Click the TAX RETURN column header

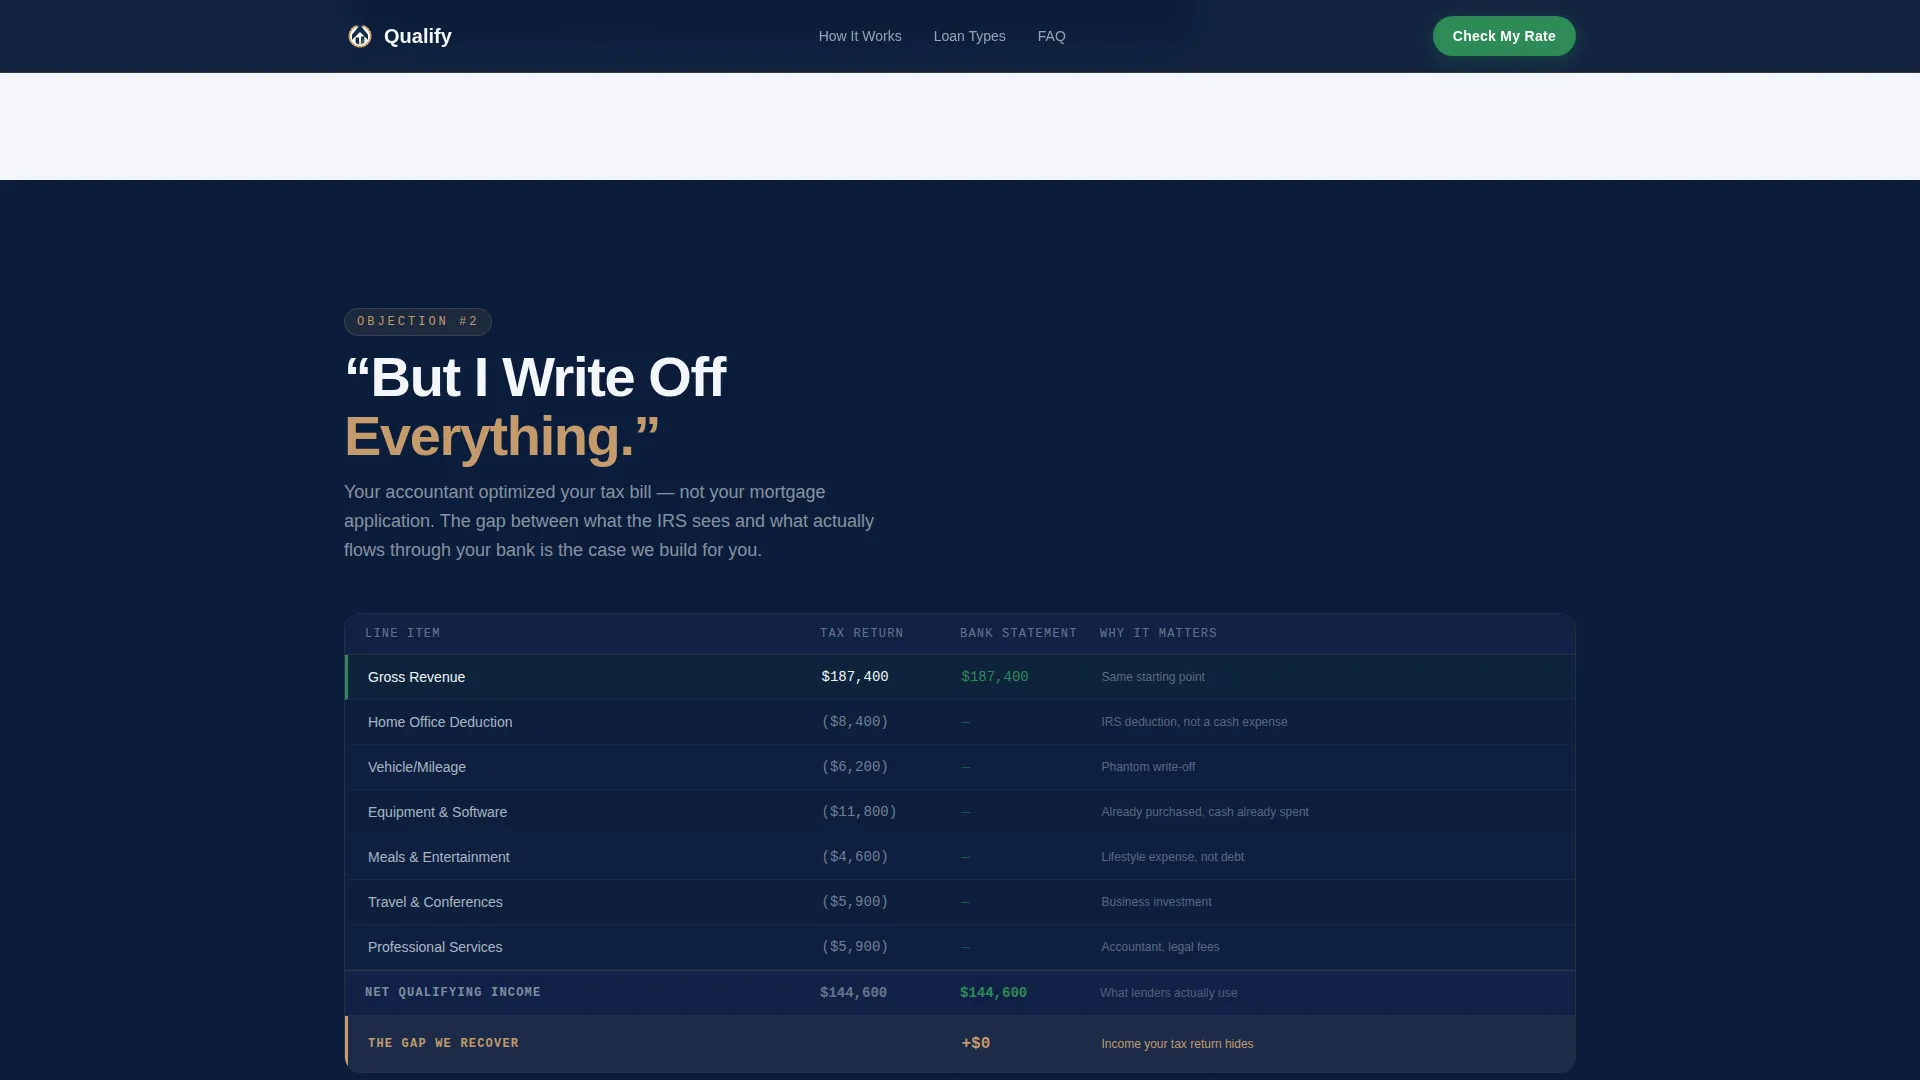861,633
